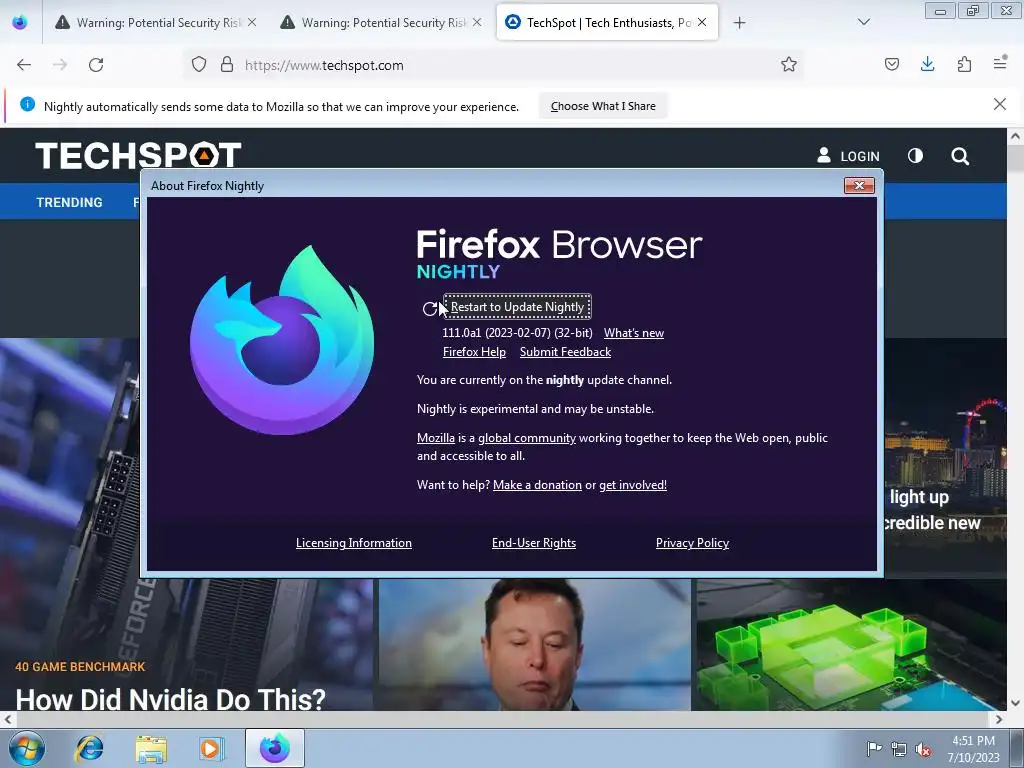This screenshot has width=1024, height=768.
Task: Toggle TechSpot dark/light theme icon
Action: click(915, 155)
